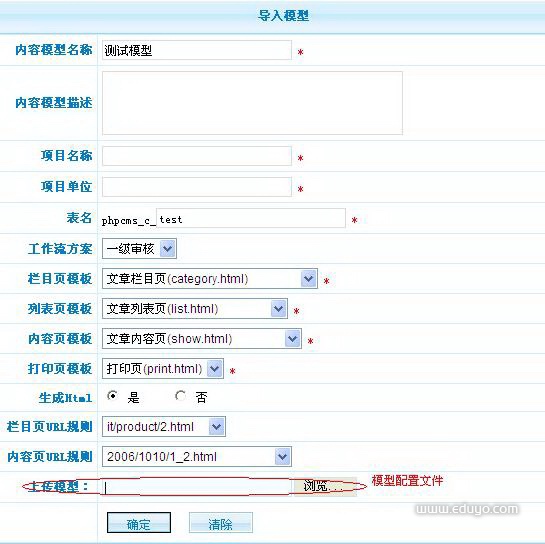This screenshot has width=545, height=544.
Task: Focus the 内容模型名称 field containing 测试模型
Action: point(197,50)
